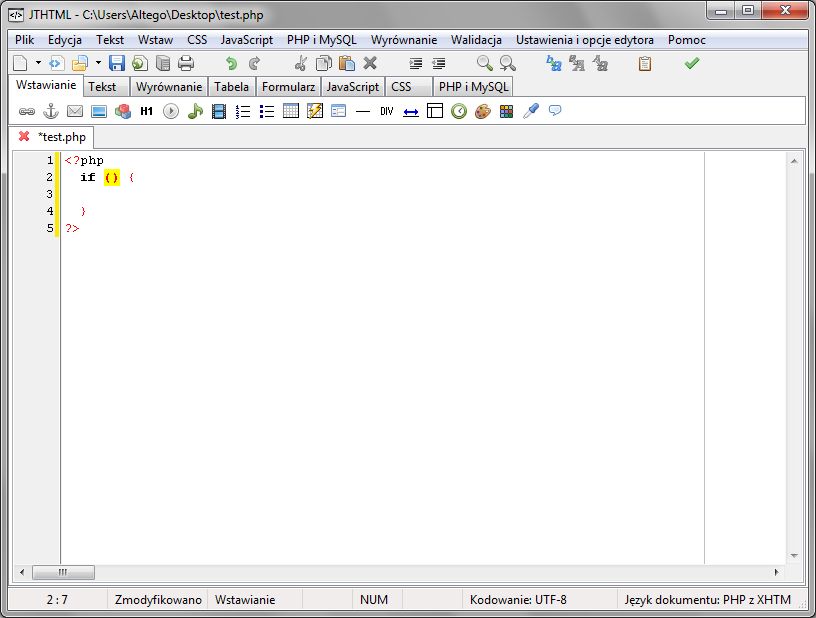Open the Walidacja menu

click(476, 40)
